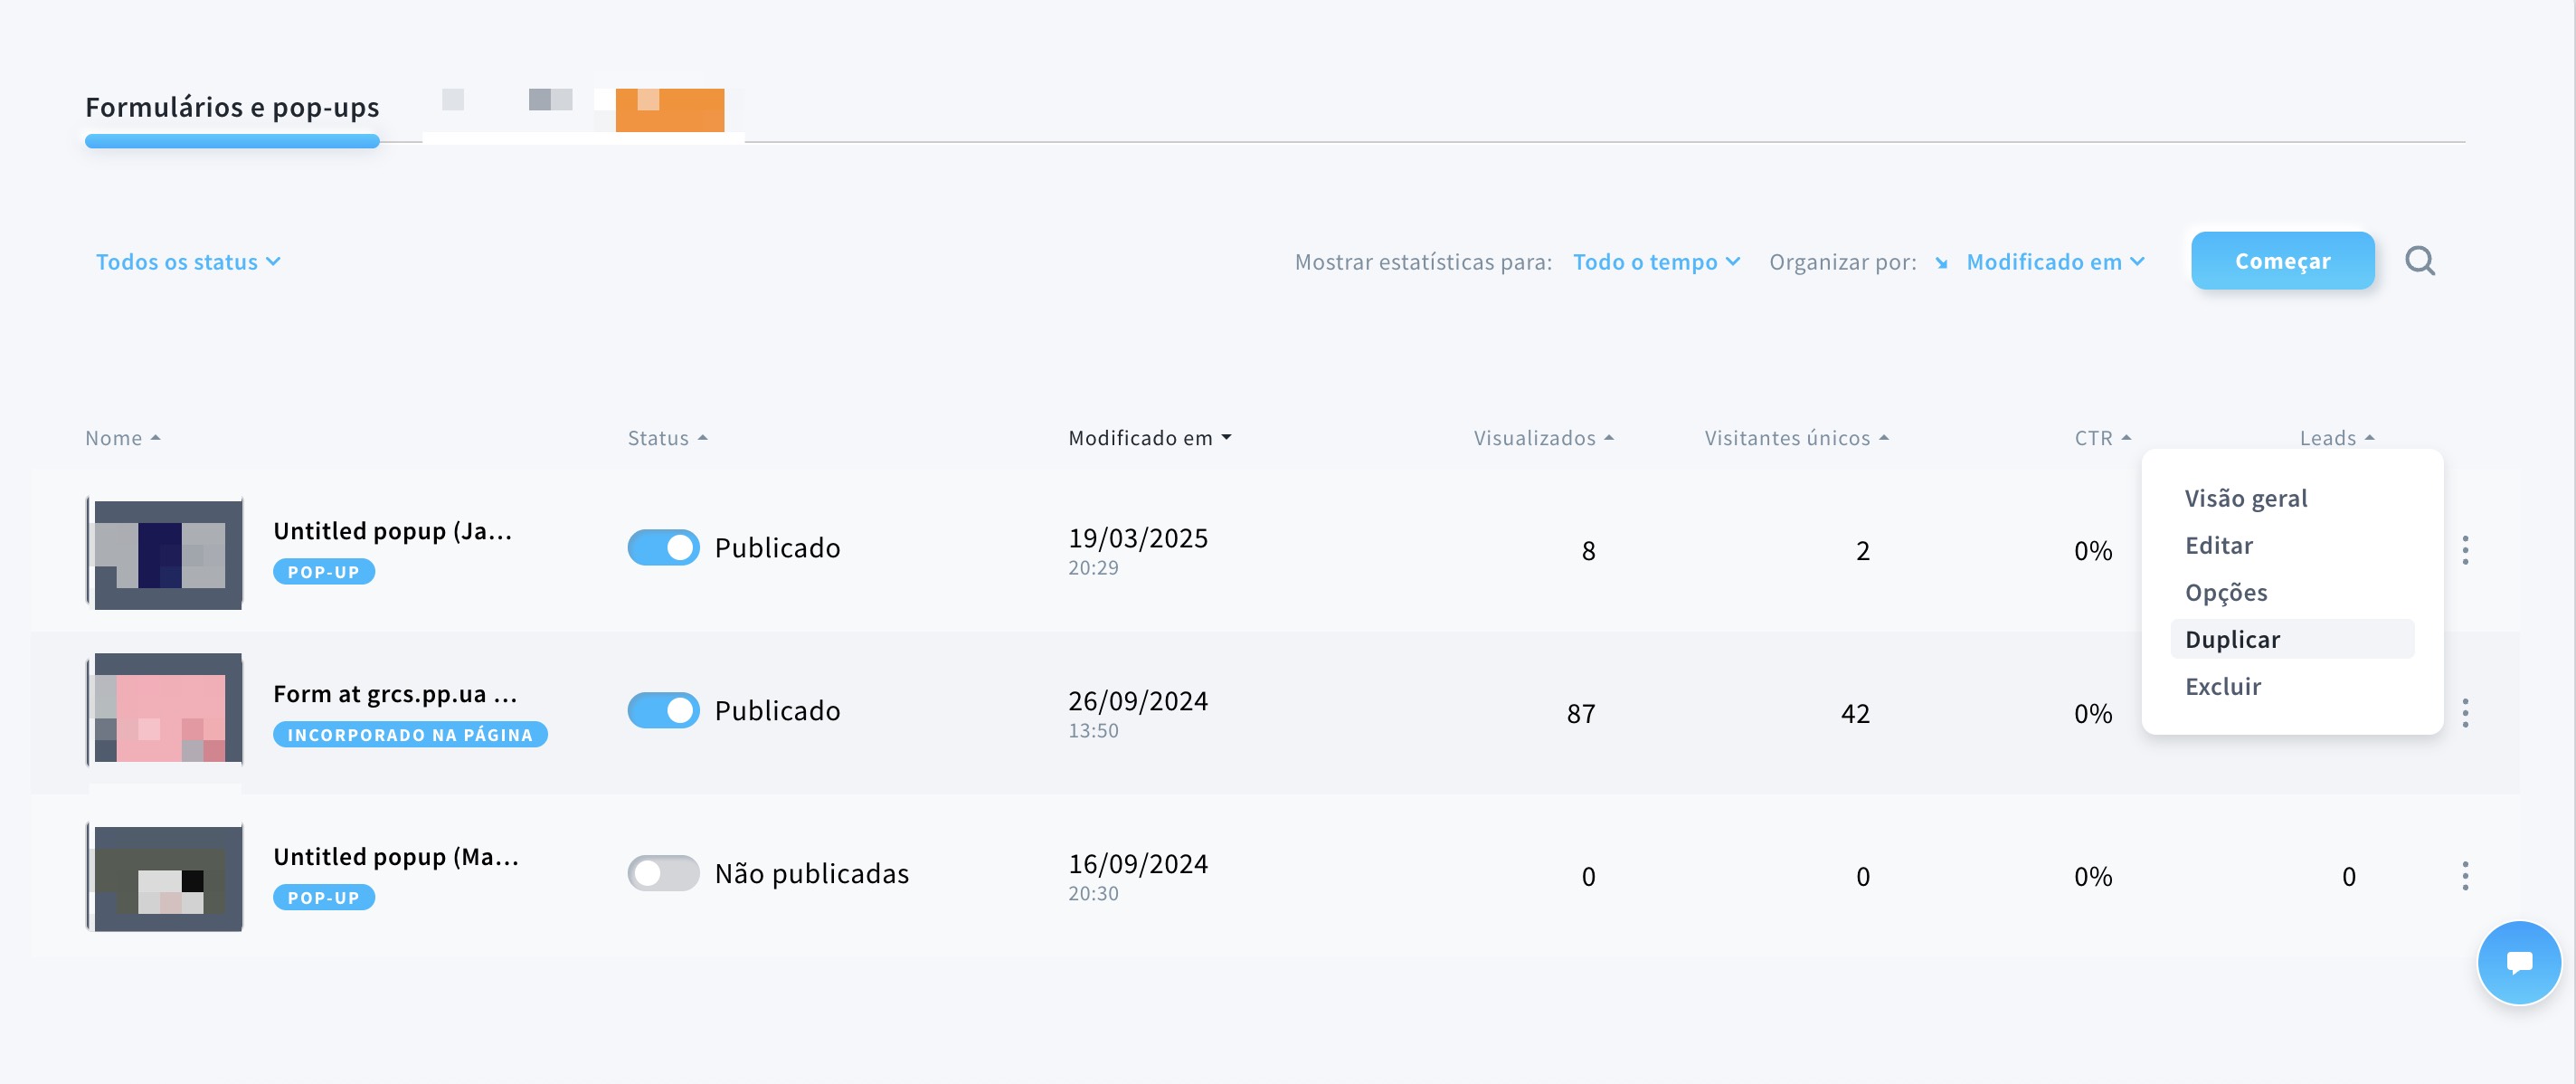This screenshot has height=1084, width=2576.
Task: Sort table by Nome column
Action: [123, 438]
